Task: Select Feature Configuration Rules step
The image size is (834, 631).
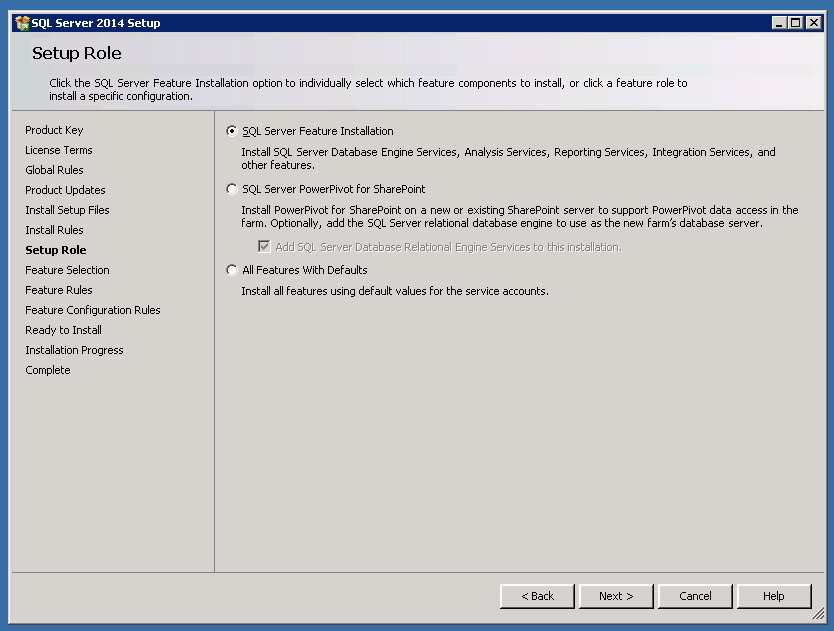Action: coord(93,310)
